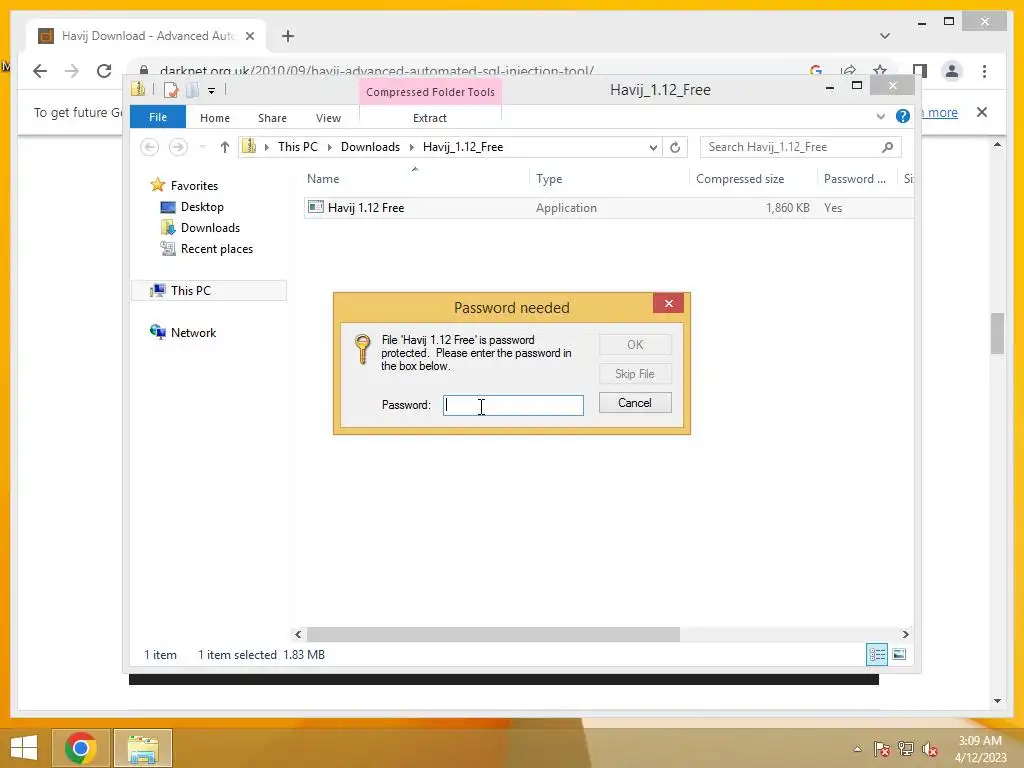Click Havij_1.12_Free breadcrumb segment

463,147
